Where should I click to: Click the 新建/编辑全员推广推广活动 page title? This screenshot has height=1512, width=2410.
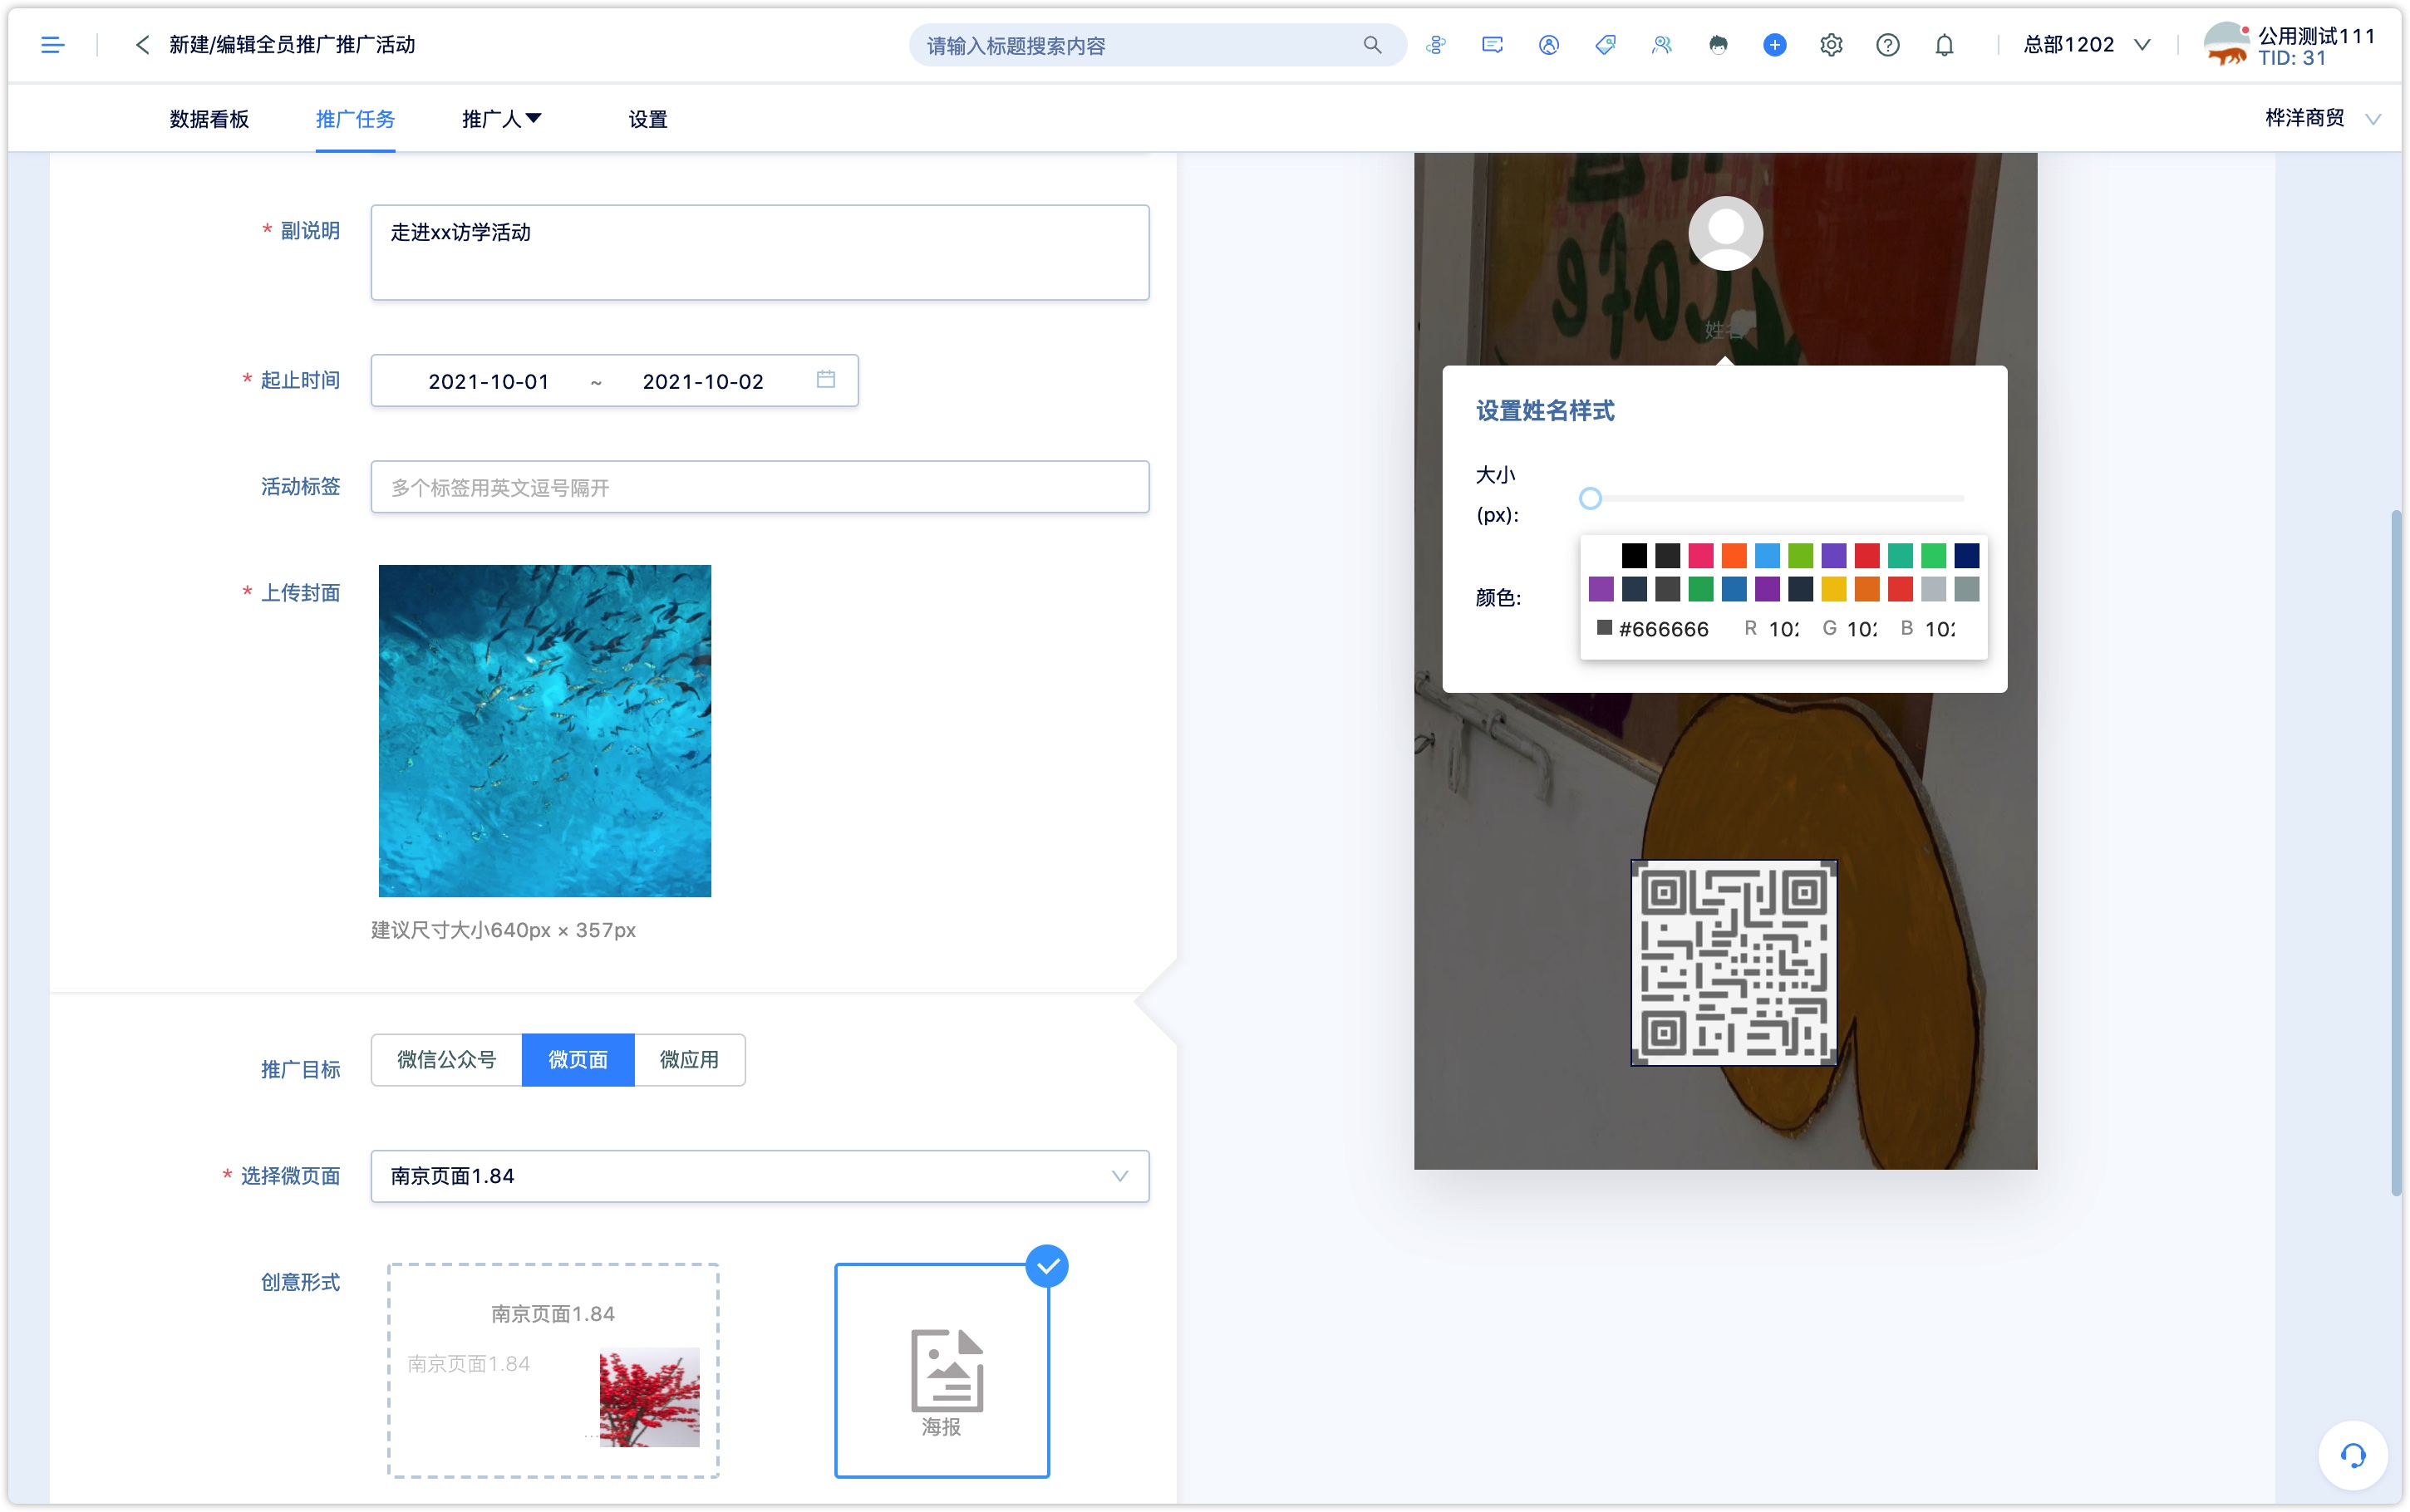click(x=292, y=45)
